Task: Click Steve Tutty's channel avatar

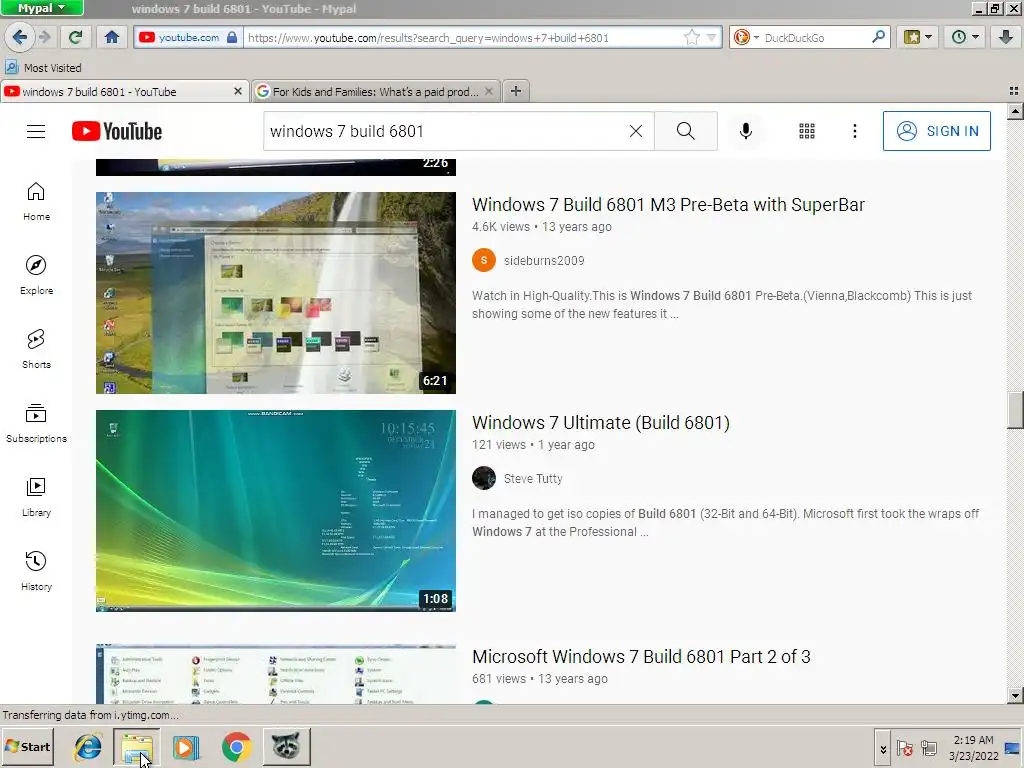Action: click(x=484, y=478)
